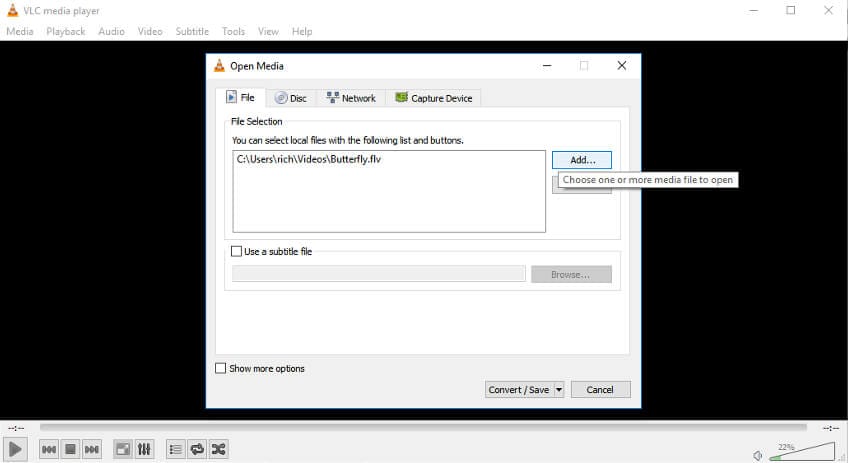848x463 pixels.
Task: Open the View menu
Action: tap(268, 31)
